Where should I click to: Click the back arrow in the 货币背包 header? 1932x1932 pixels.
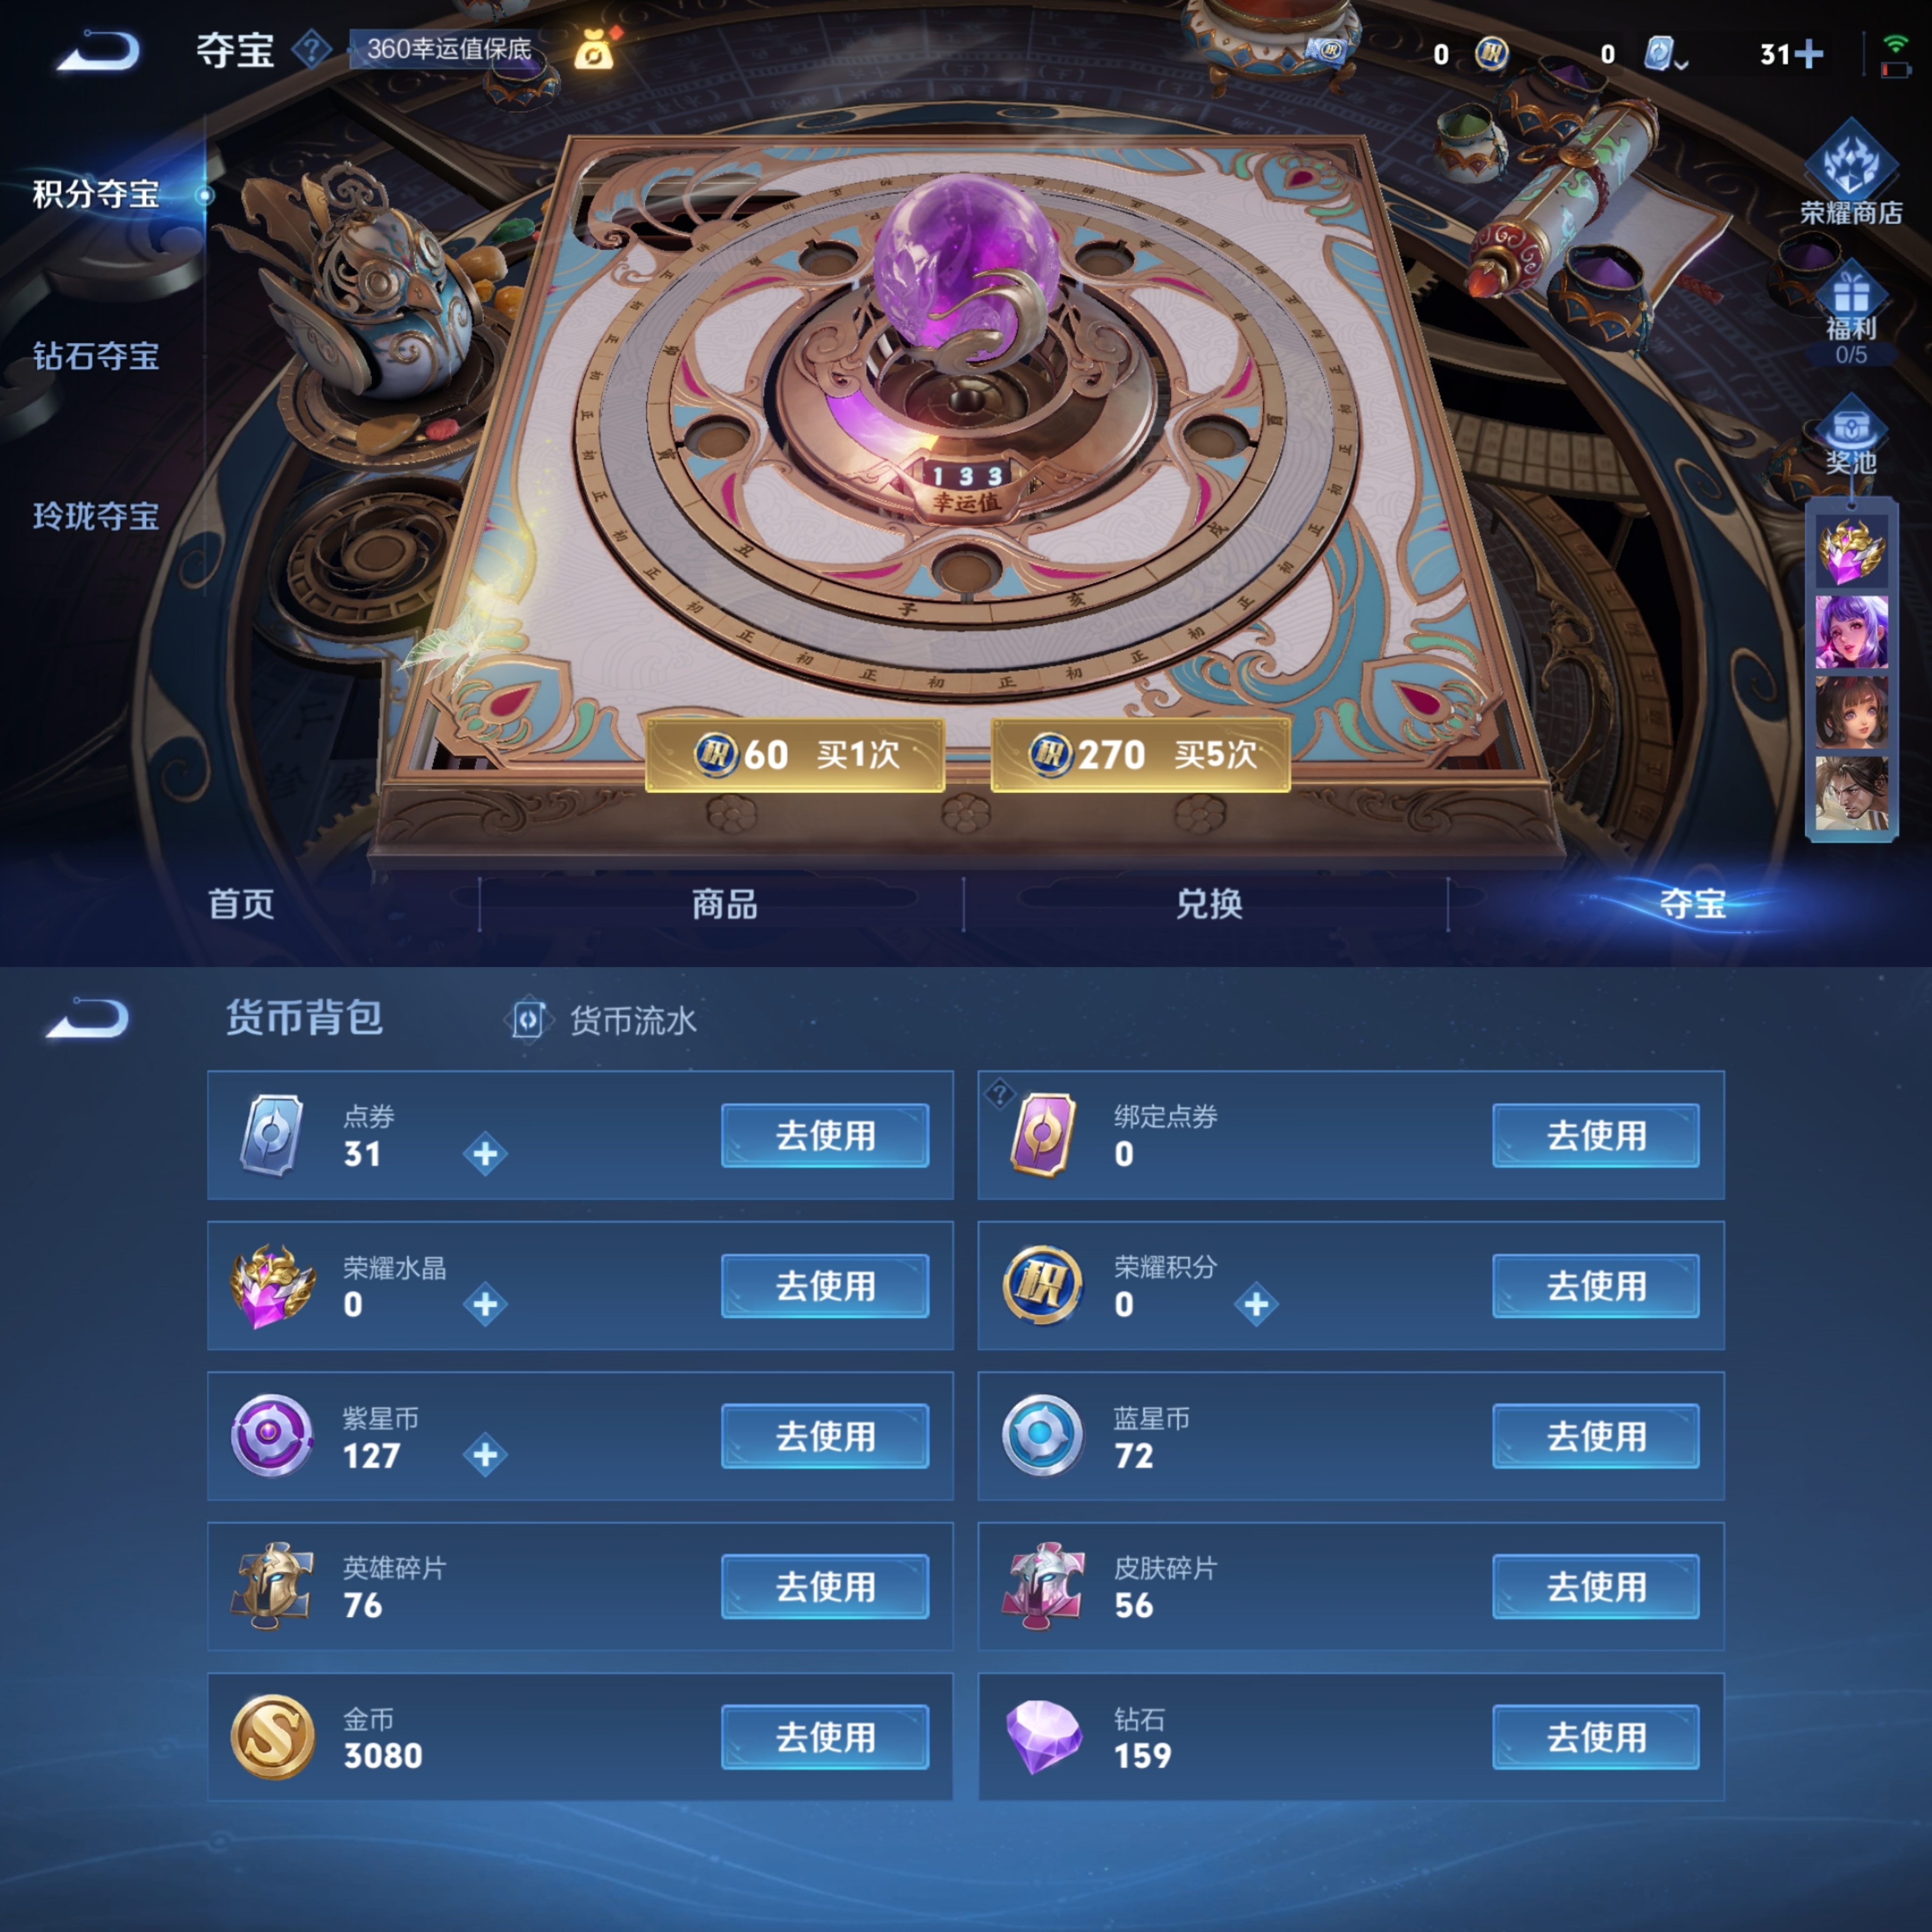pyautogui.click(x=88, y=1018)
